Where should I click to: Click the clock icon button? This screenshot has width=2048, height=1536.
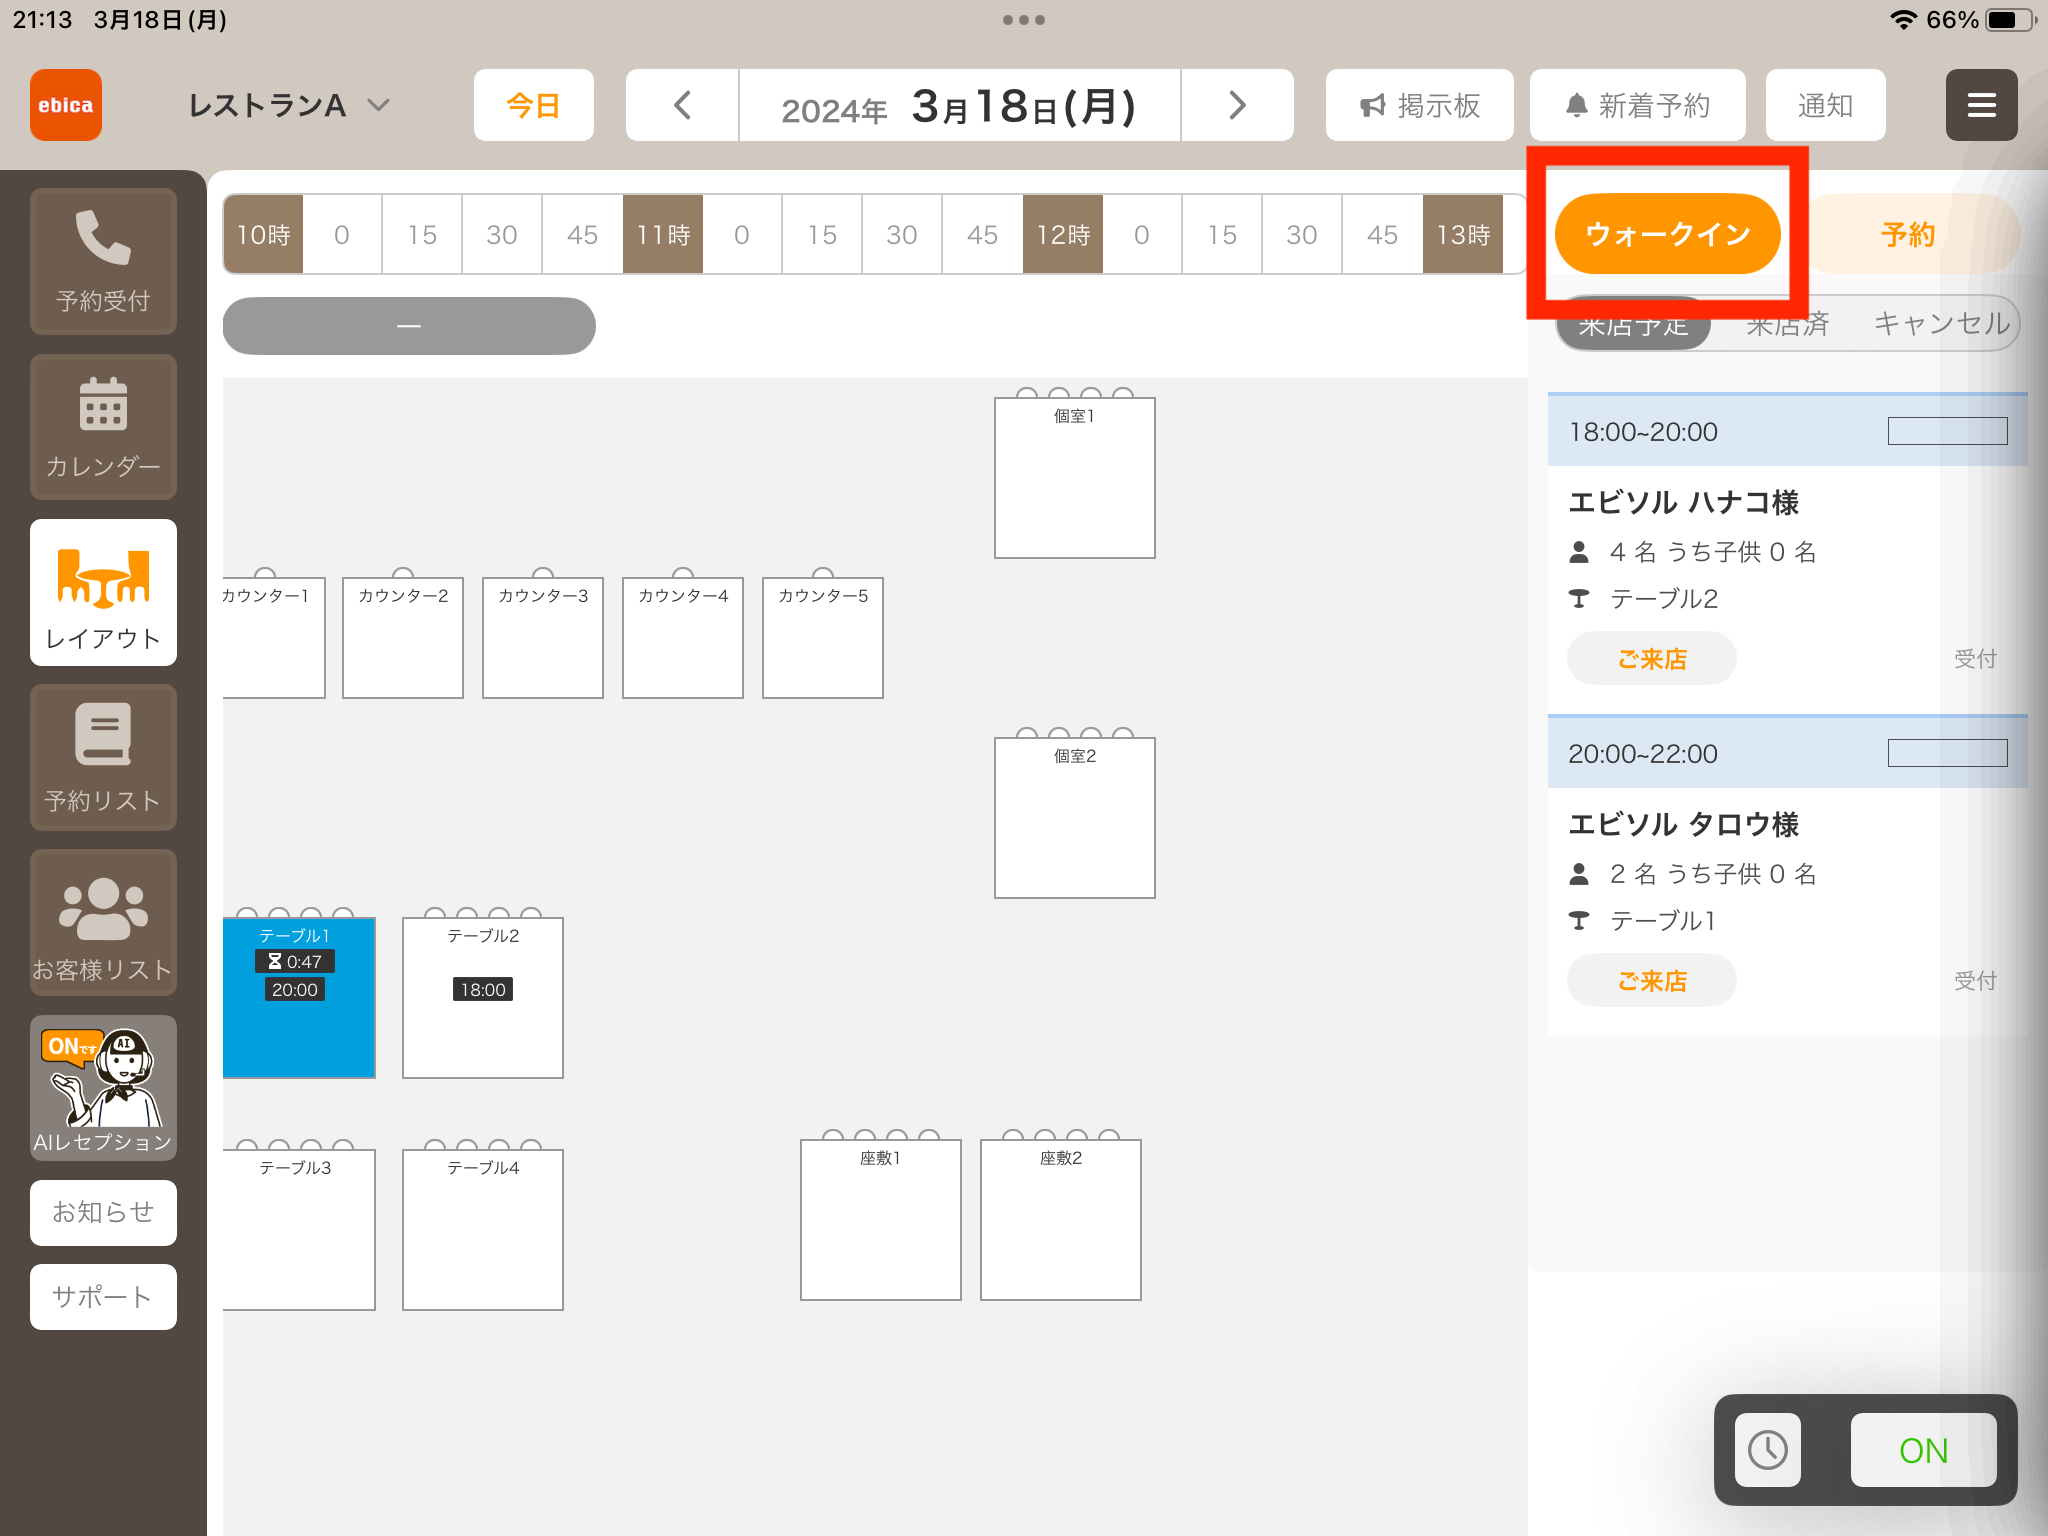click(x=1767, y=1450)
